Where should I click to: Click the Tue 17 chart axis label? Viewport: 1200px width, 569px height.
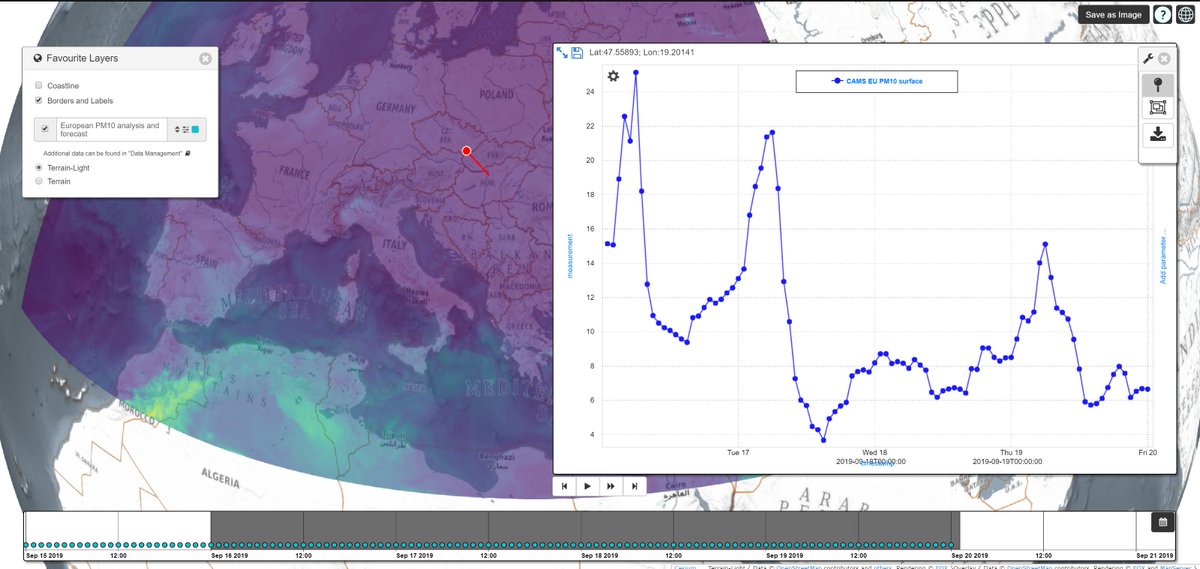pos(738,452)
